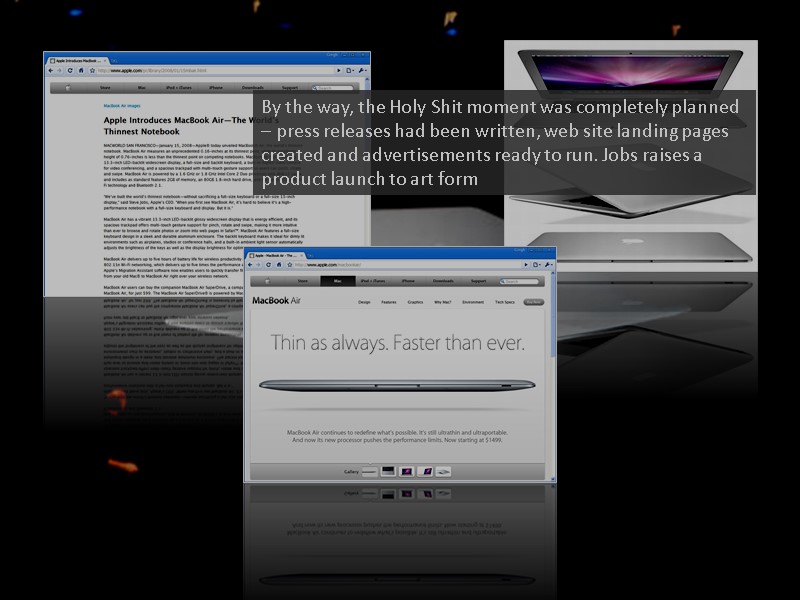Click 'Thin as always. Faster than ever.' headline
The image size is (800, 600).
397,343
